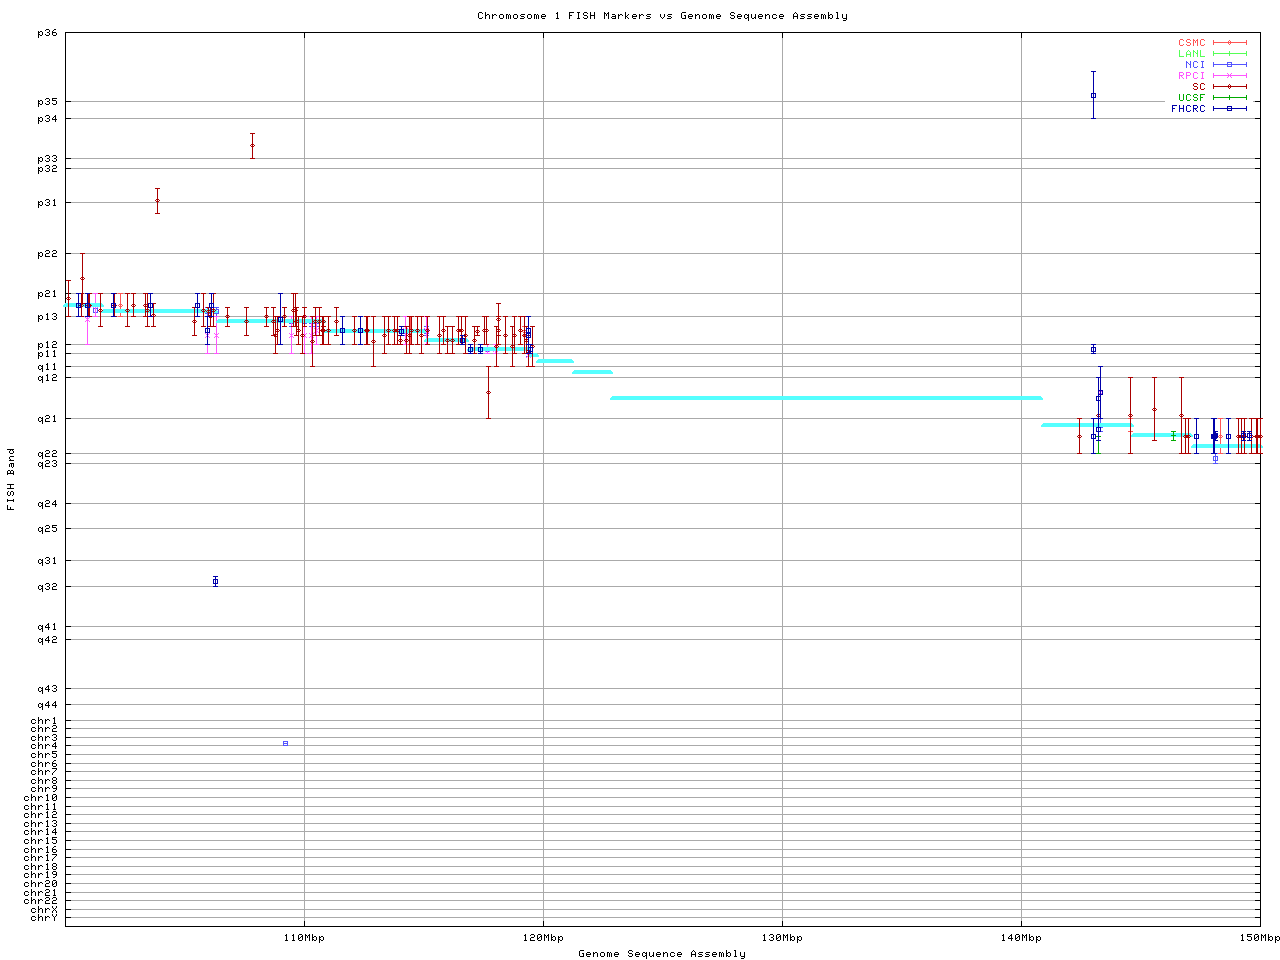Select the black marker near p31
The image size is (1280, 960).
[157, 201]
